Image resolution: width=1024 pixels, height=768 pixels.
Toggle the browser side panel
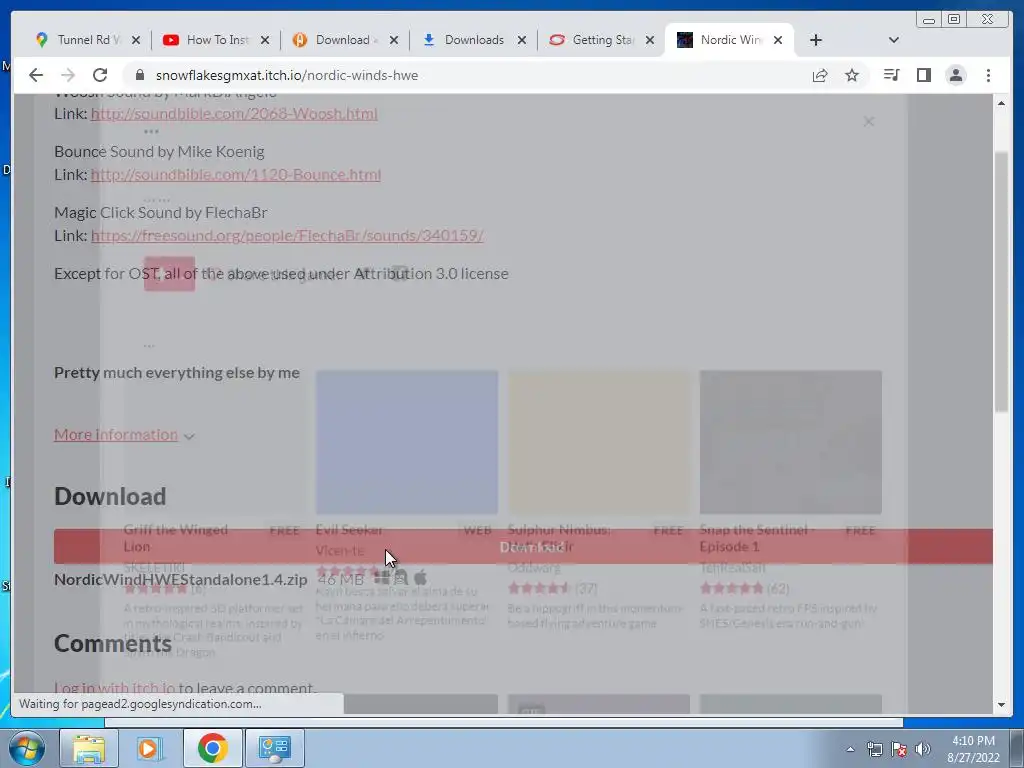click(923, 75)
